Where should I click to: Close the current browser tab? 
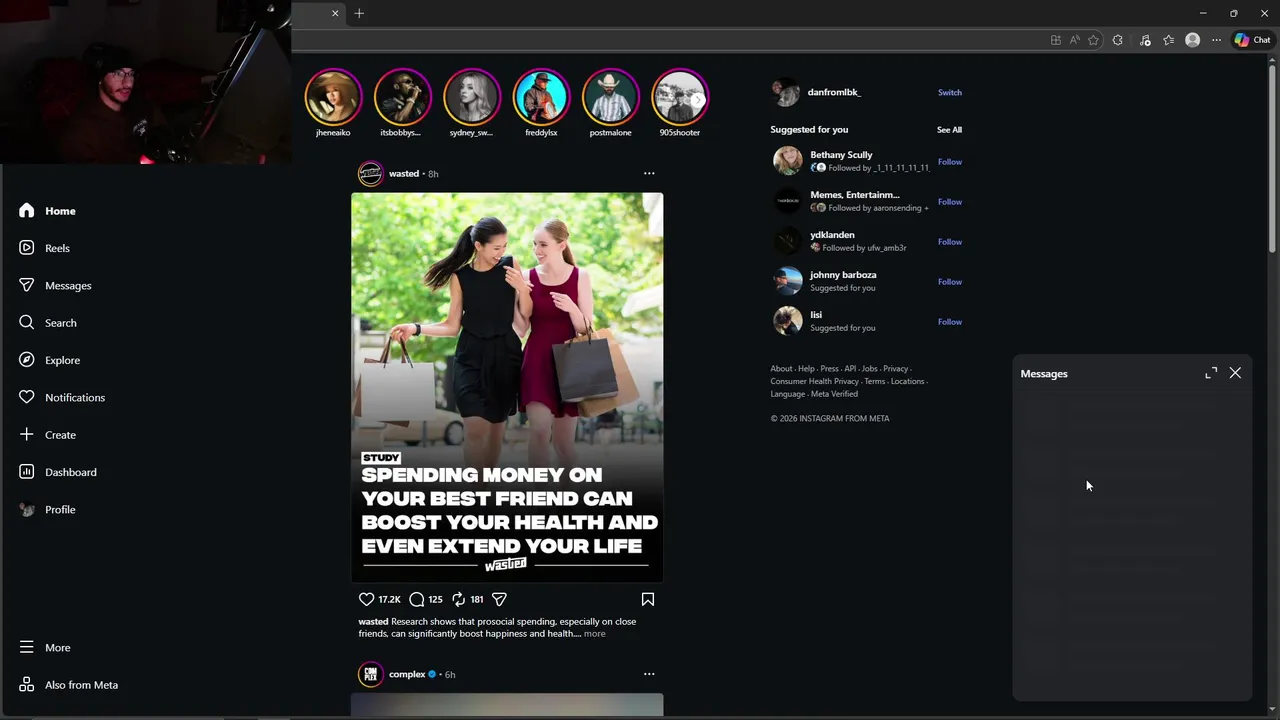pyautogui.click(x=335, y=13)
